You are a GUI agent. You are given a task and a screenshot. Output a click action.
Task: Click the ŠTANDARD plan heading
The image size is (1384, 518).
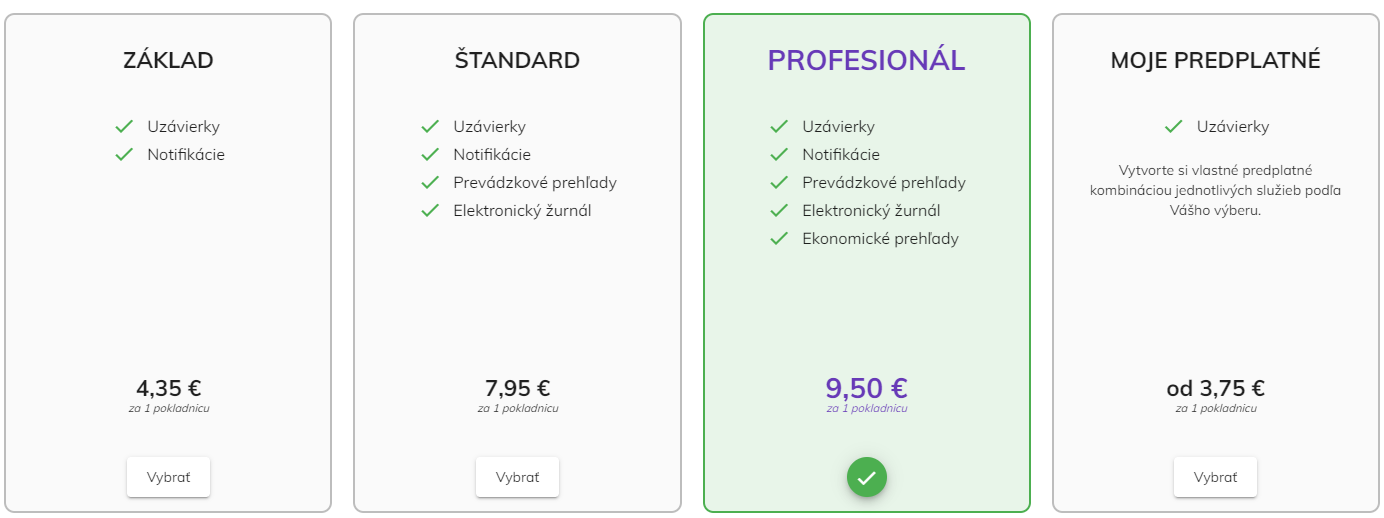(517, 60)
